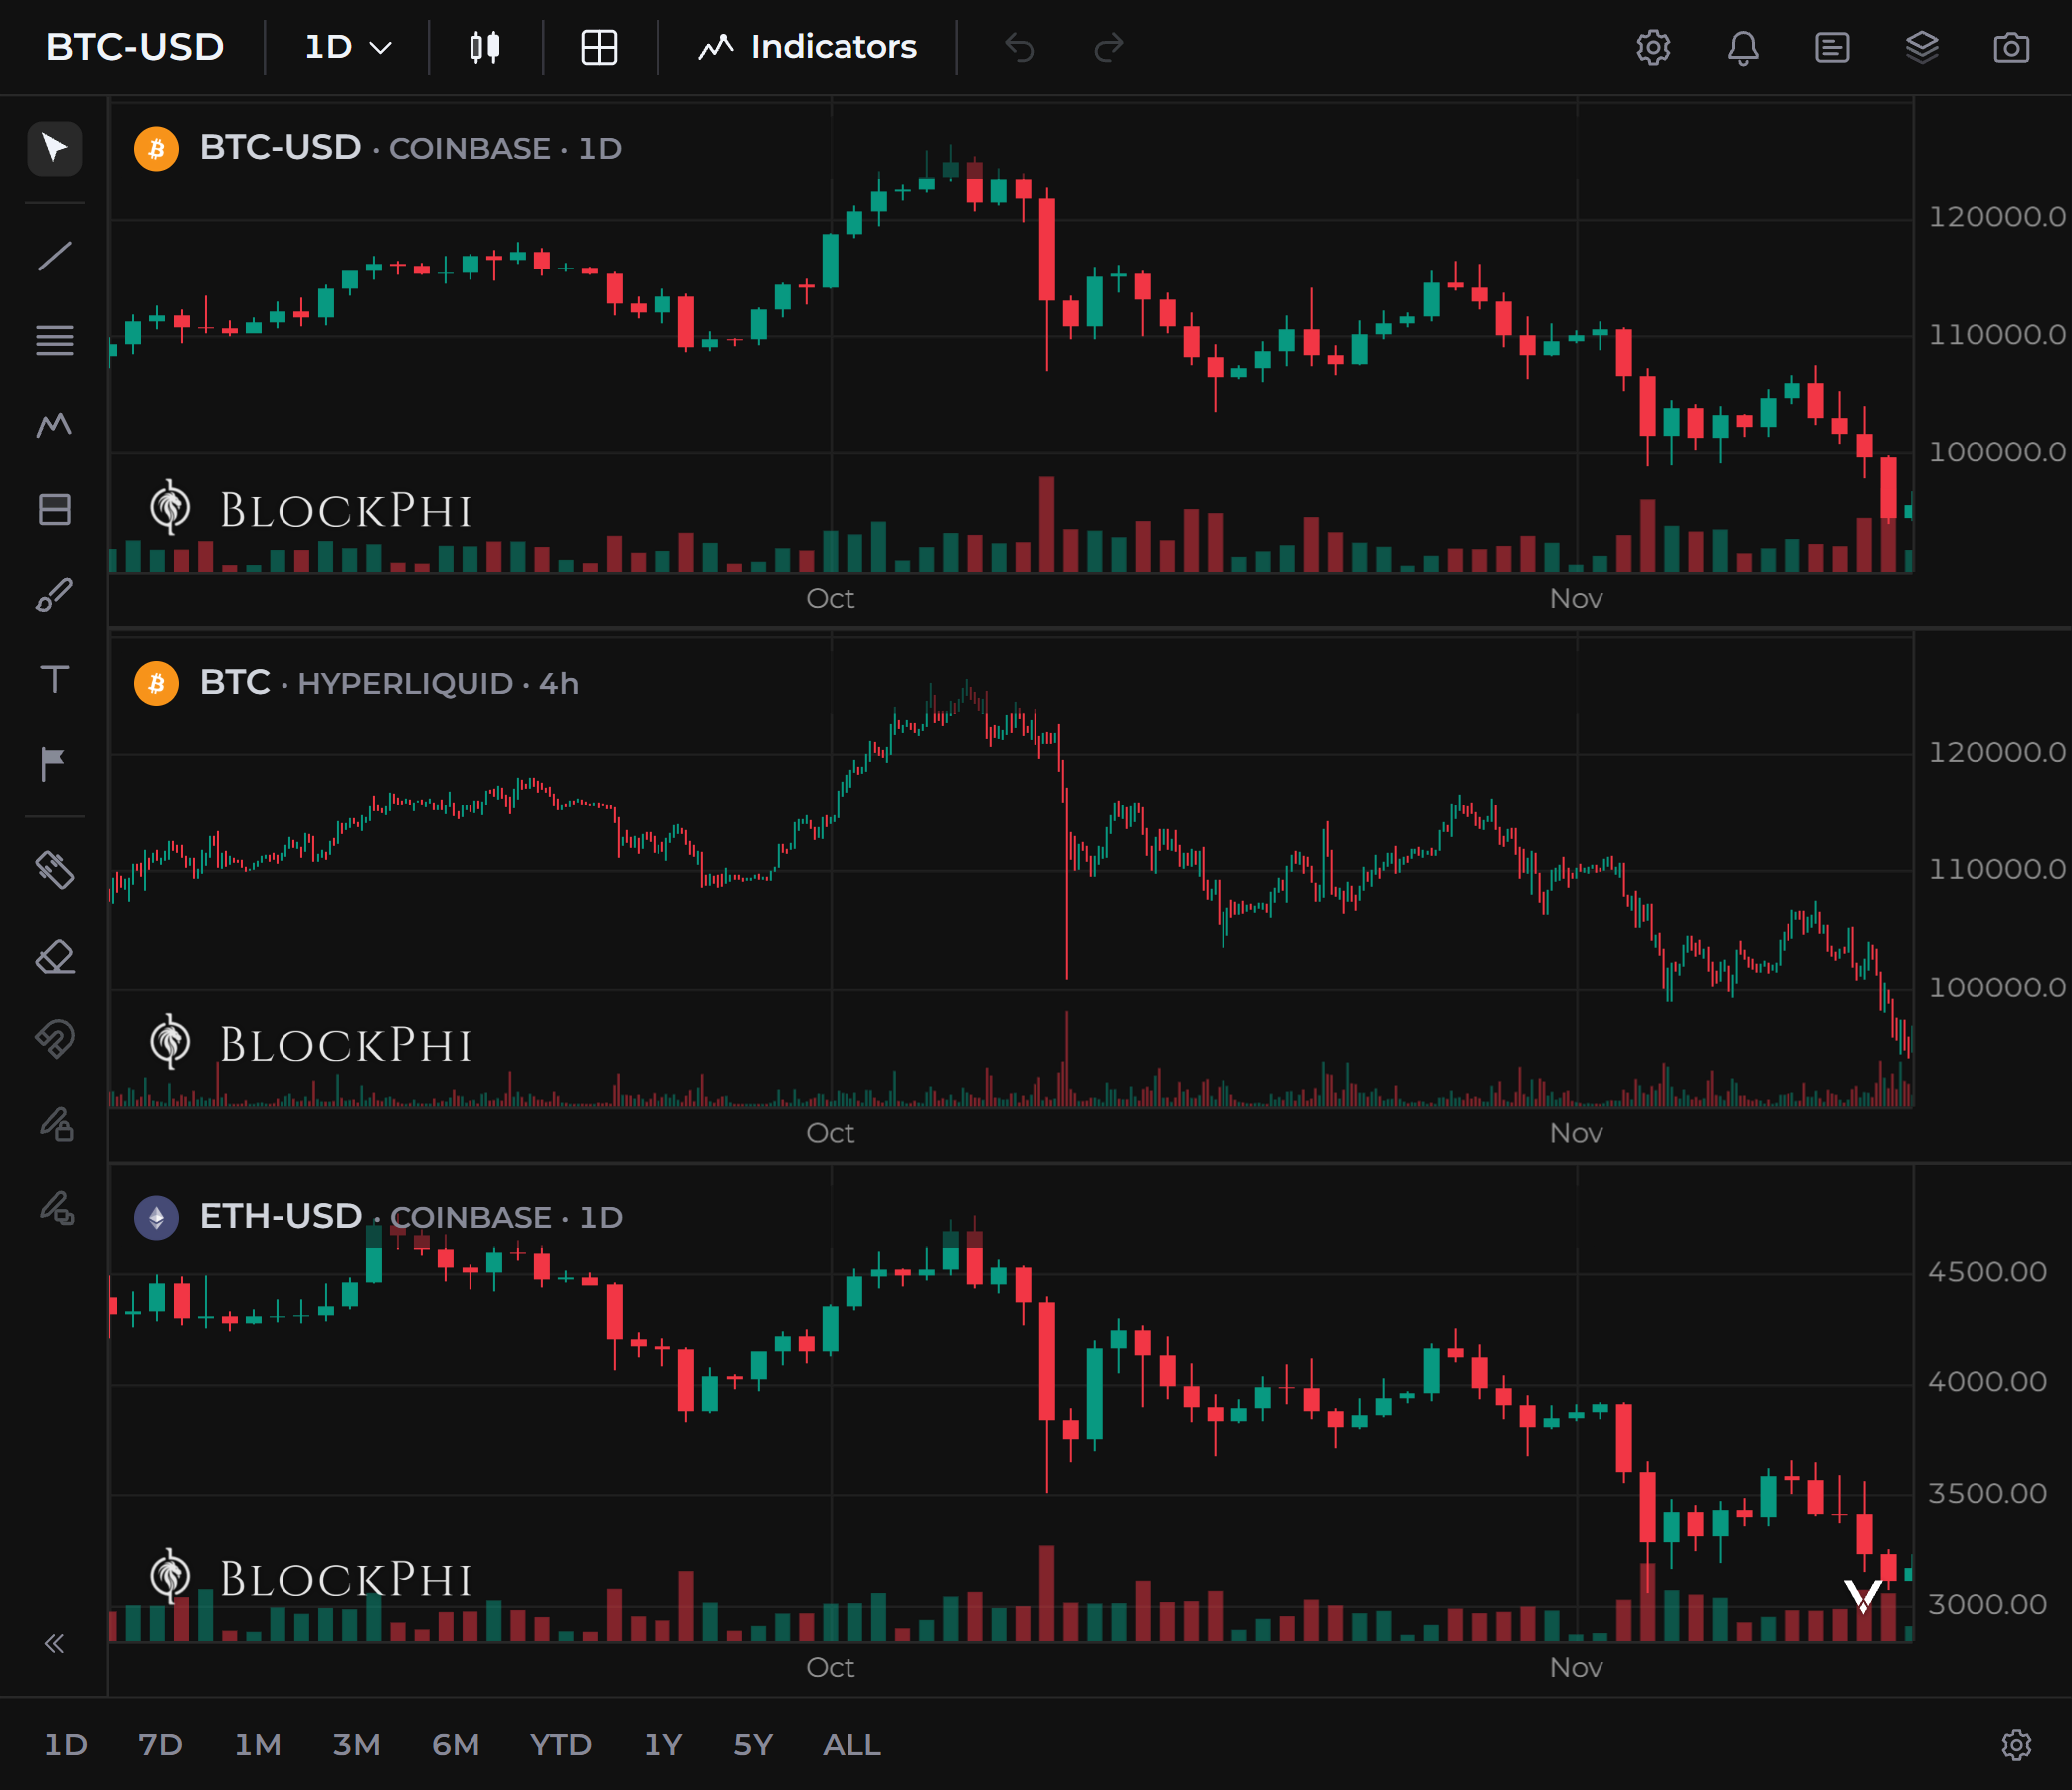Open chart settings gear in top bar
Image resolution: width=2072 pixels, height=1790 pixels.
1653,47
